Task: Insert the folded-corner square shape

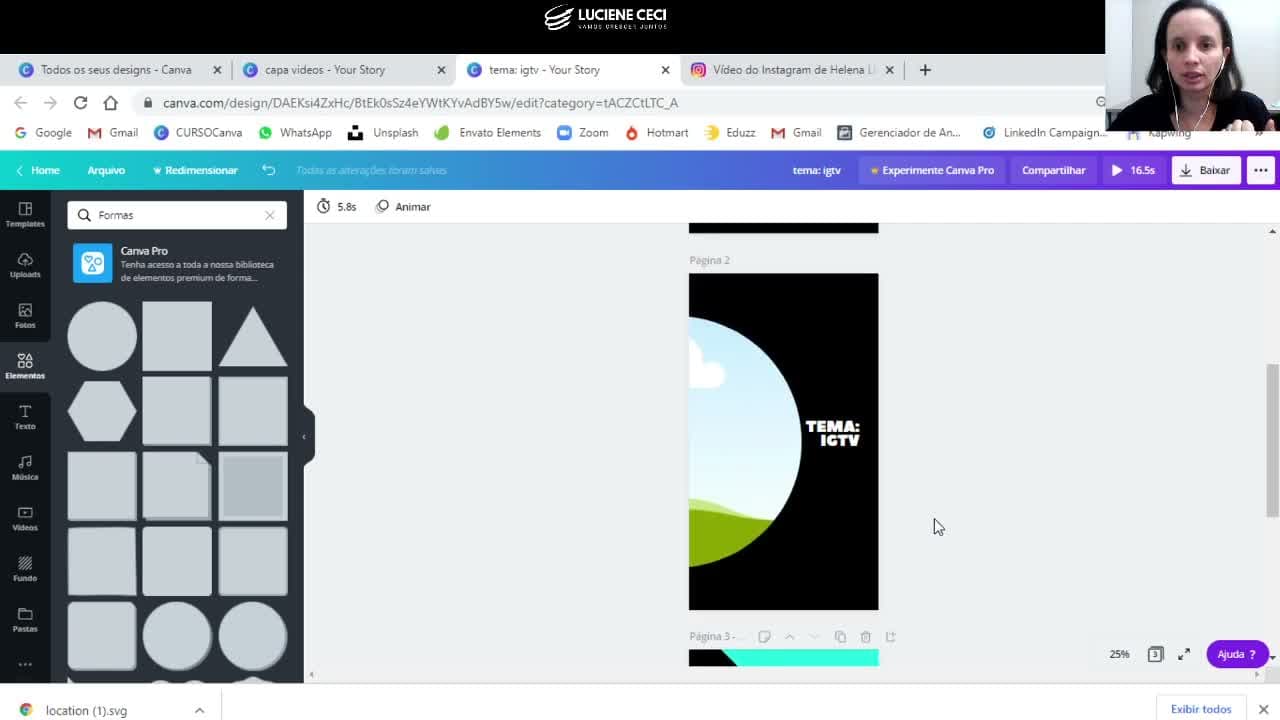Action: (177, 486)
